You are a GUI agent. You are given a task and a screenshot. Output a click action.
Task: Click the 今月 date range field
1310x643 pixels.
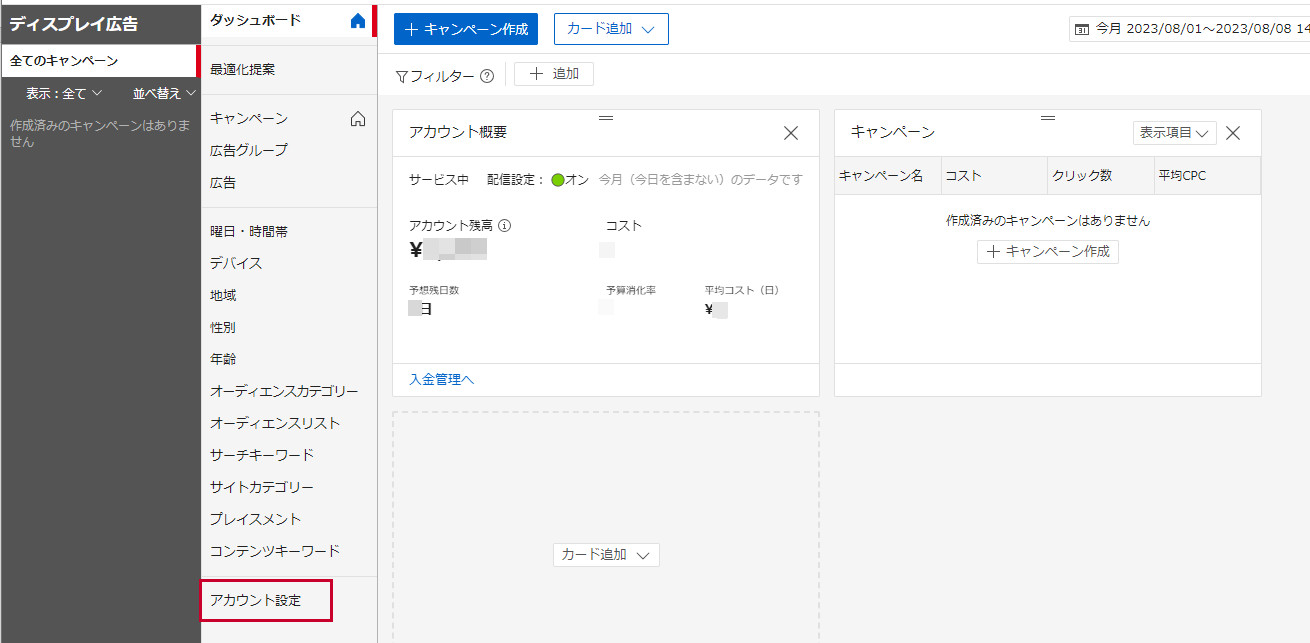click(x=1110, y=29)
